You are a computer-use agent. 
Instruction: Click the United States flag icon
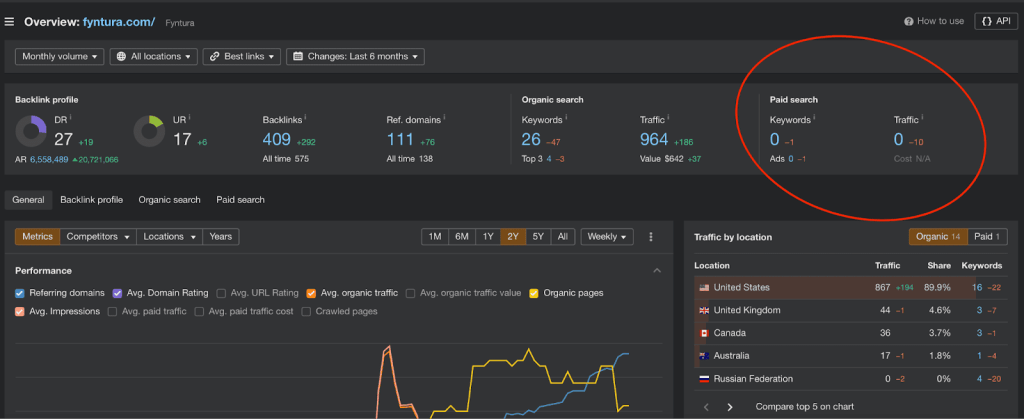tap(706, 288)
